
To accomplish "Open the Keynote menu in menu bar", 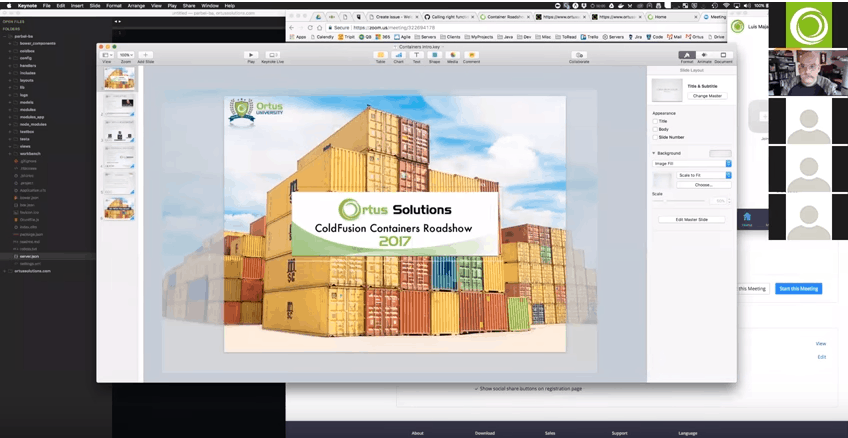I will coord(27,5).
